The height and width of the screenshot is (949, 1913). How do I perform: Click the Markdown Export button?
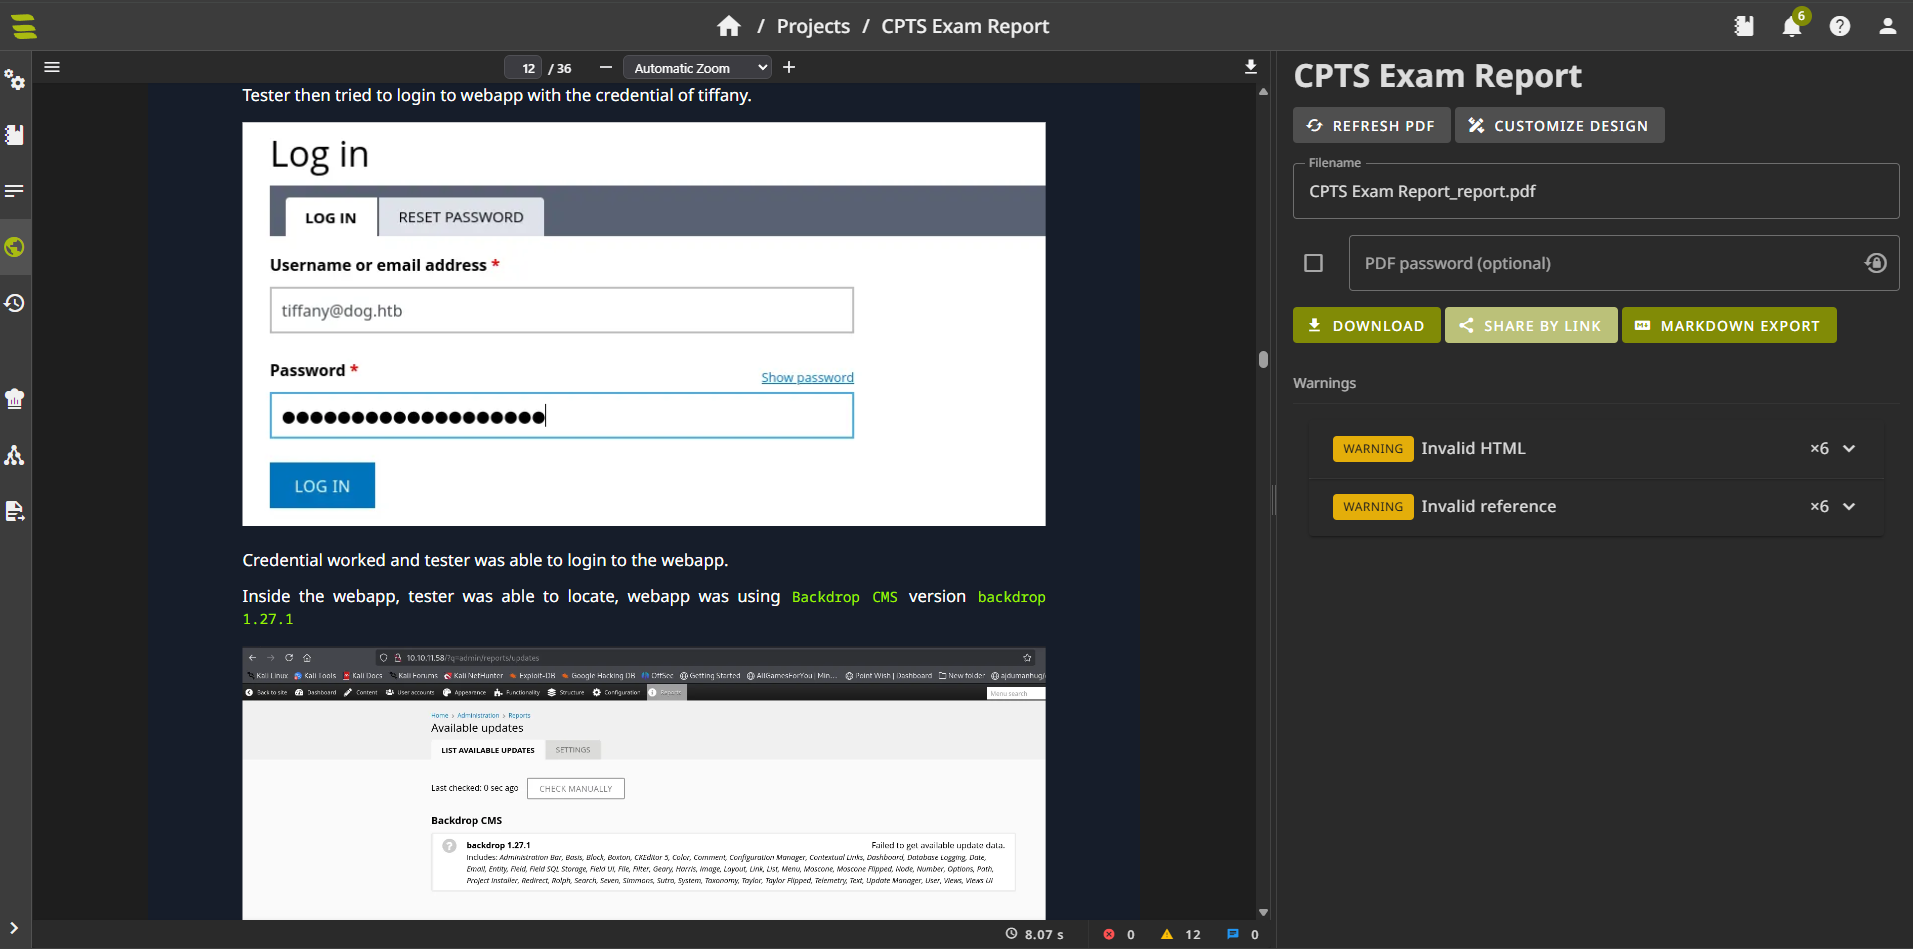pos(1728,326)
